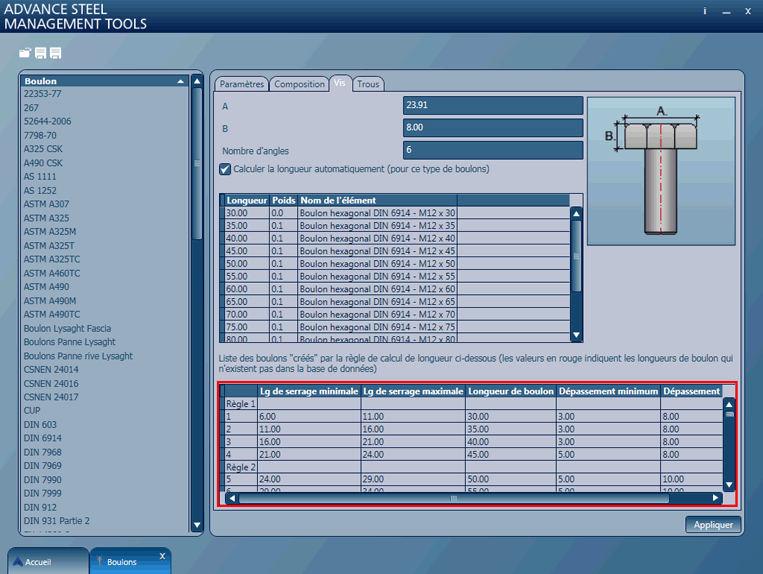The height and width of the screenshot is (574, 763).
Task: Click the Poids column header
Action: 284,200
